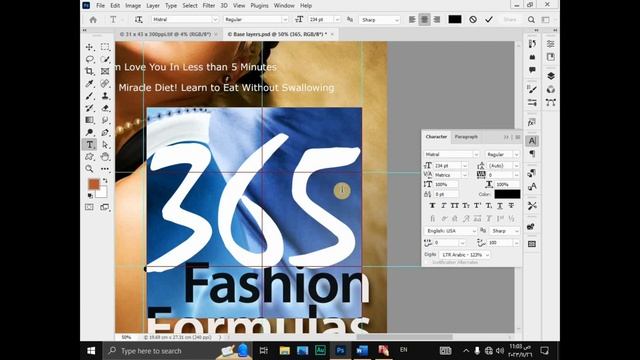Viewport: 640px width, 360px height.
Task: Toggle Strikethrough in Character panel
Action: click(511, 206)
